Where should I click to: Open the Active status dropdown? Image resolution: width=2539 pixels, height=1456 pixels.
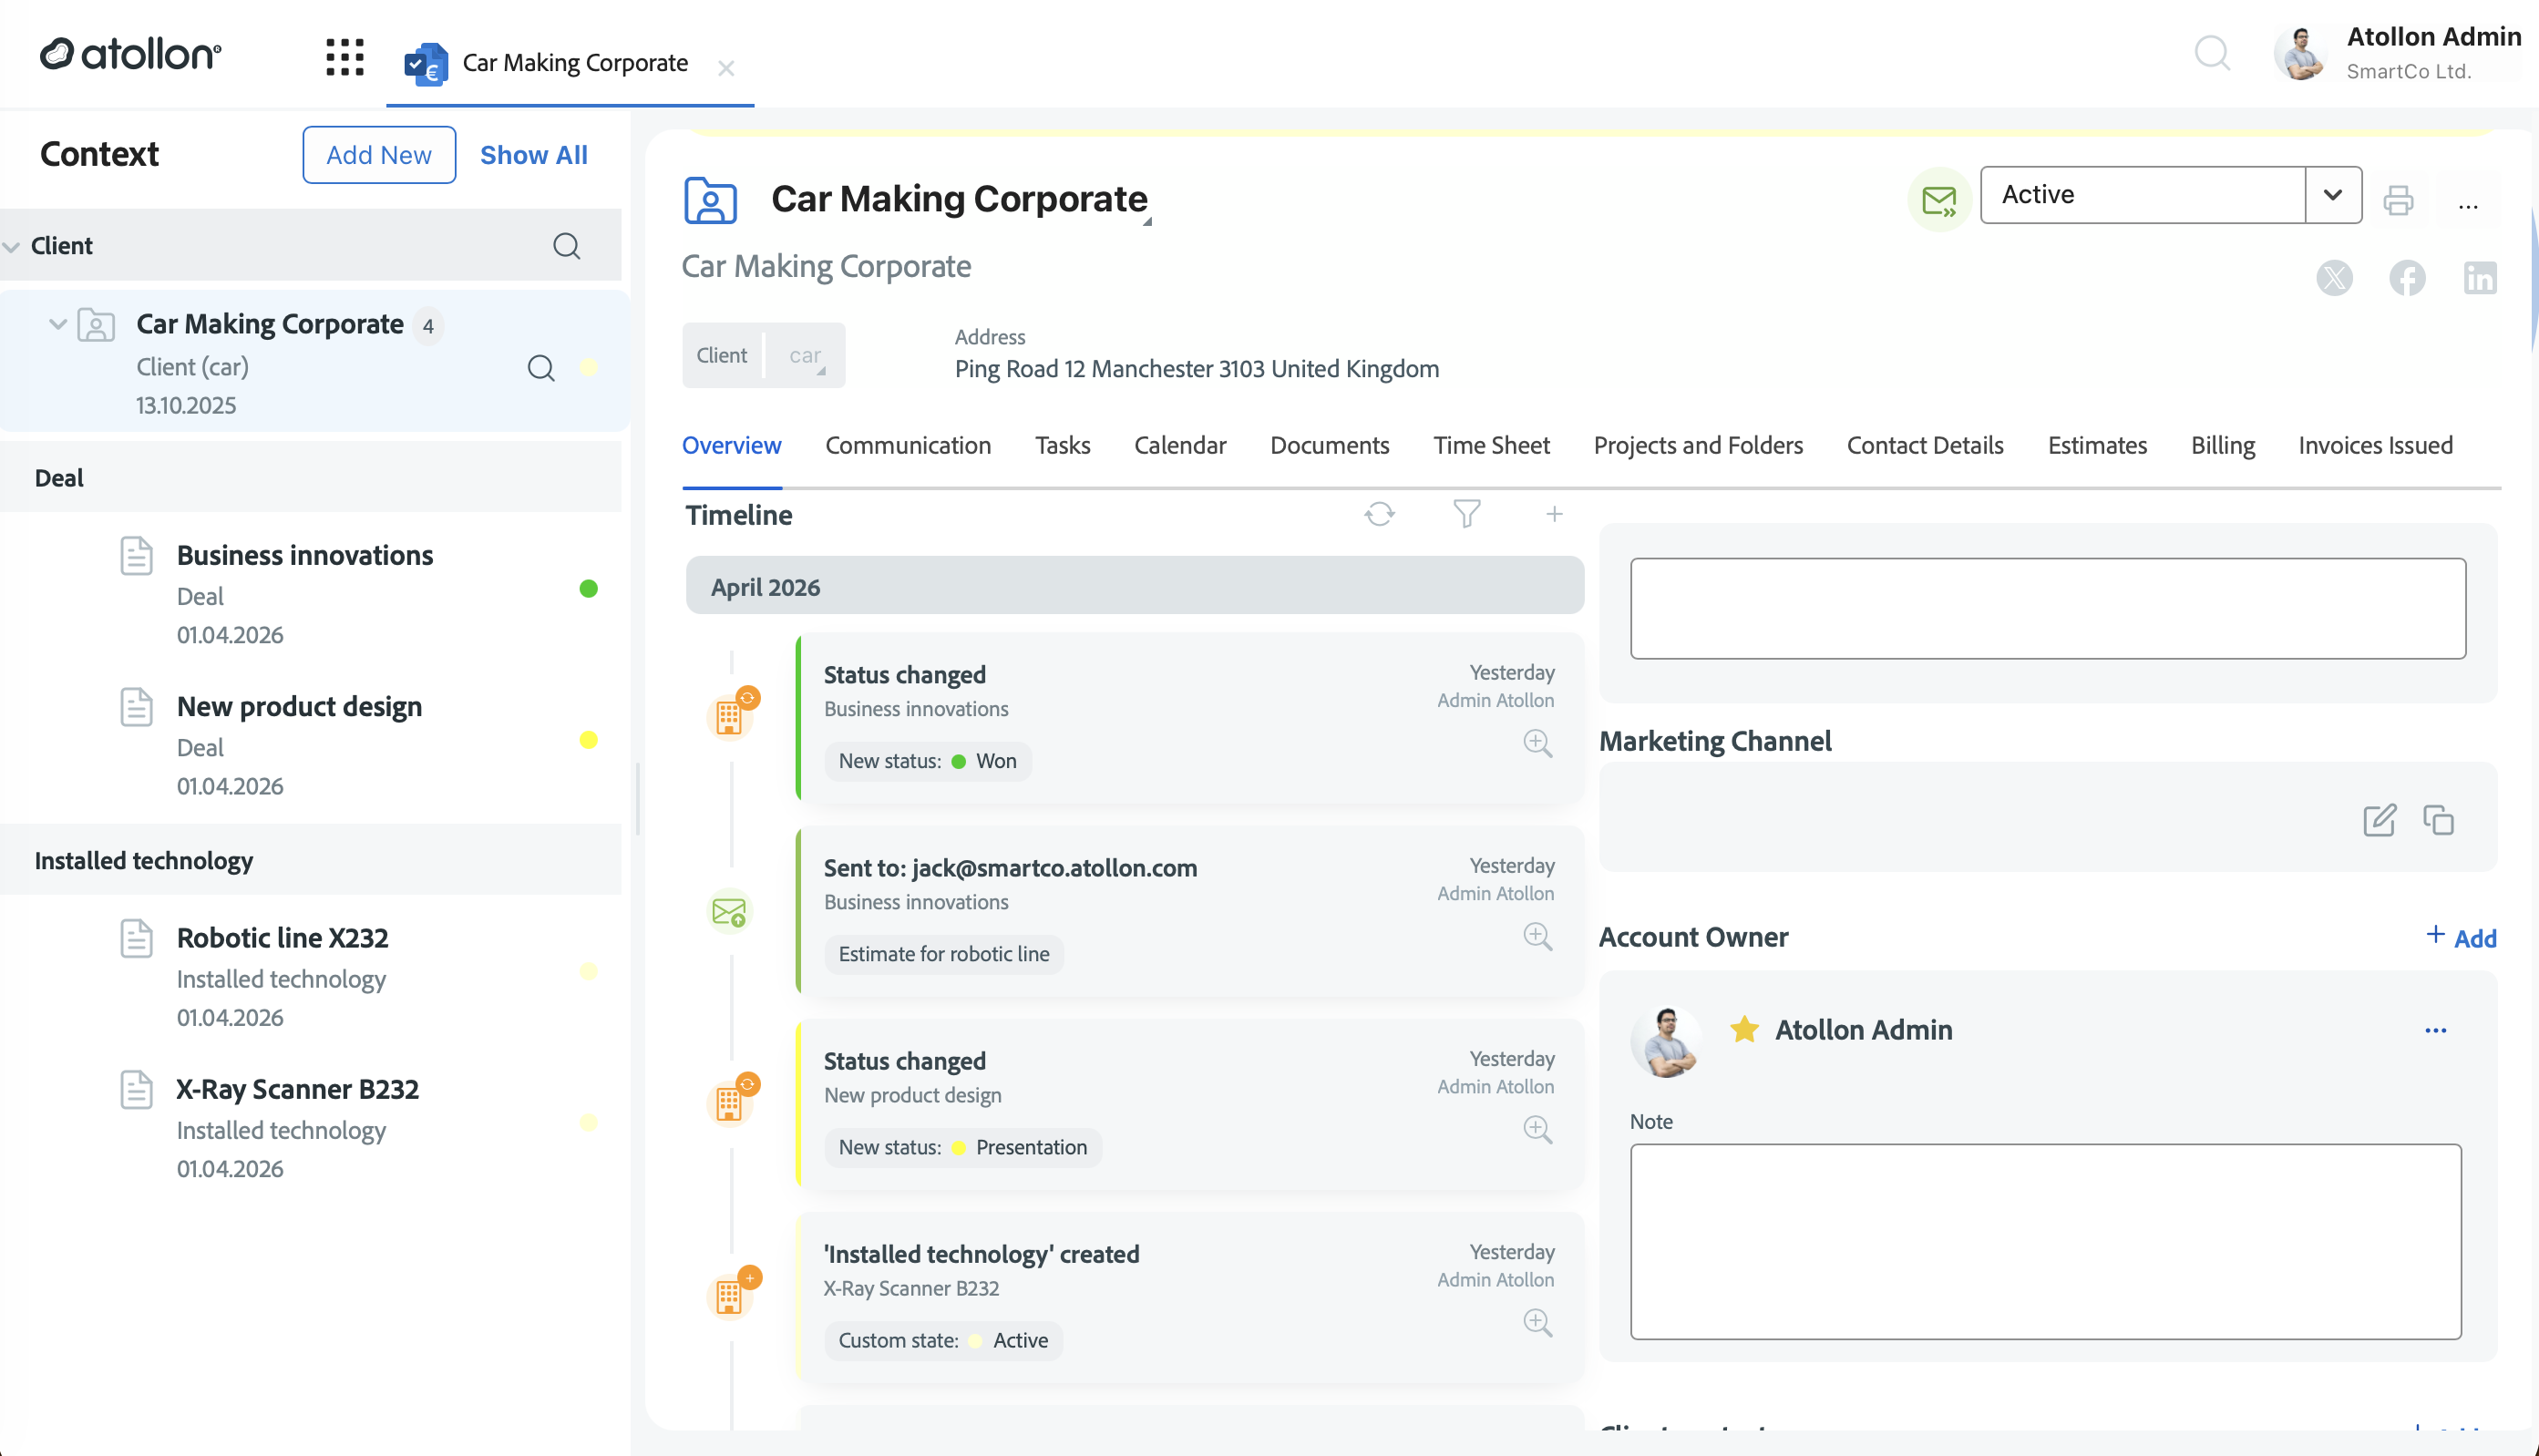tap(2332, 194)
